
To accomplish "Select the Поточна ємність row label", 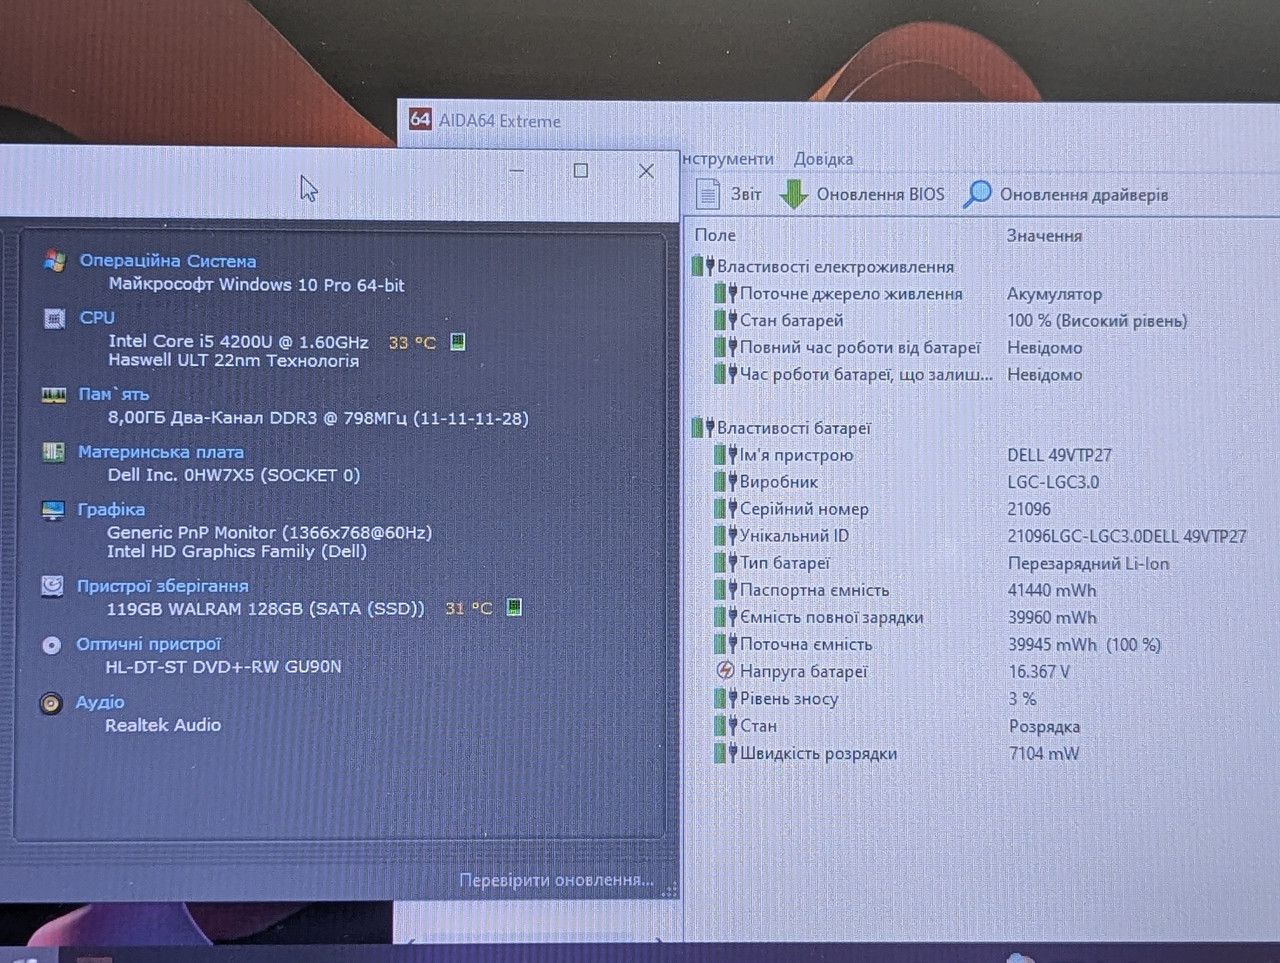I will pyautogui.click(x=806, y=644).
